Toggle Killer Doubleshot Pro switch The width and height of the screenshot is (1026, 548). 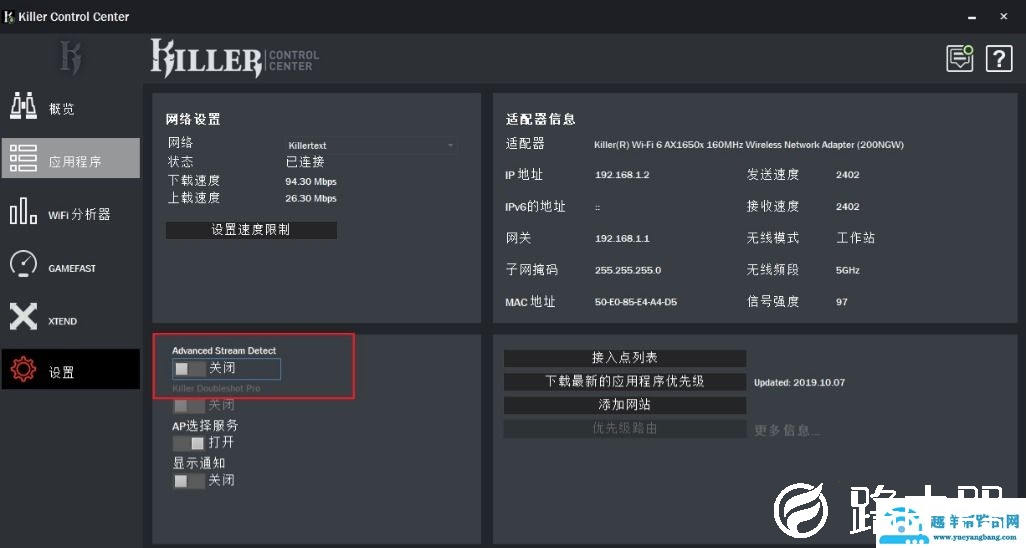(189, 406)
